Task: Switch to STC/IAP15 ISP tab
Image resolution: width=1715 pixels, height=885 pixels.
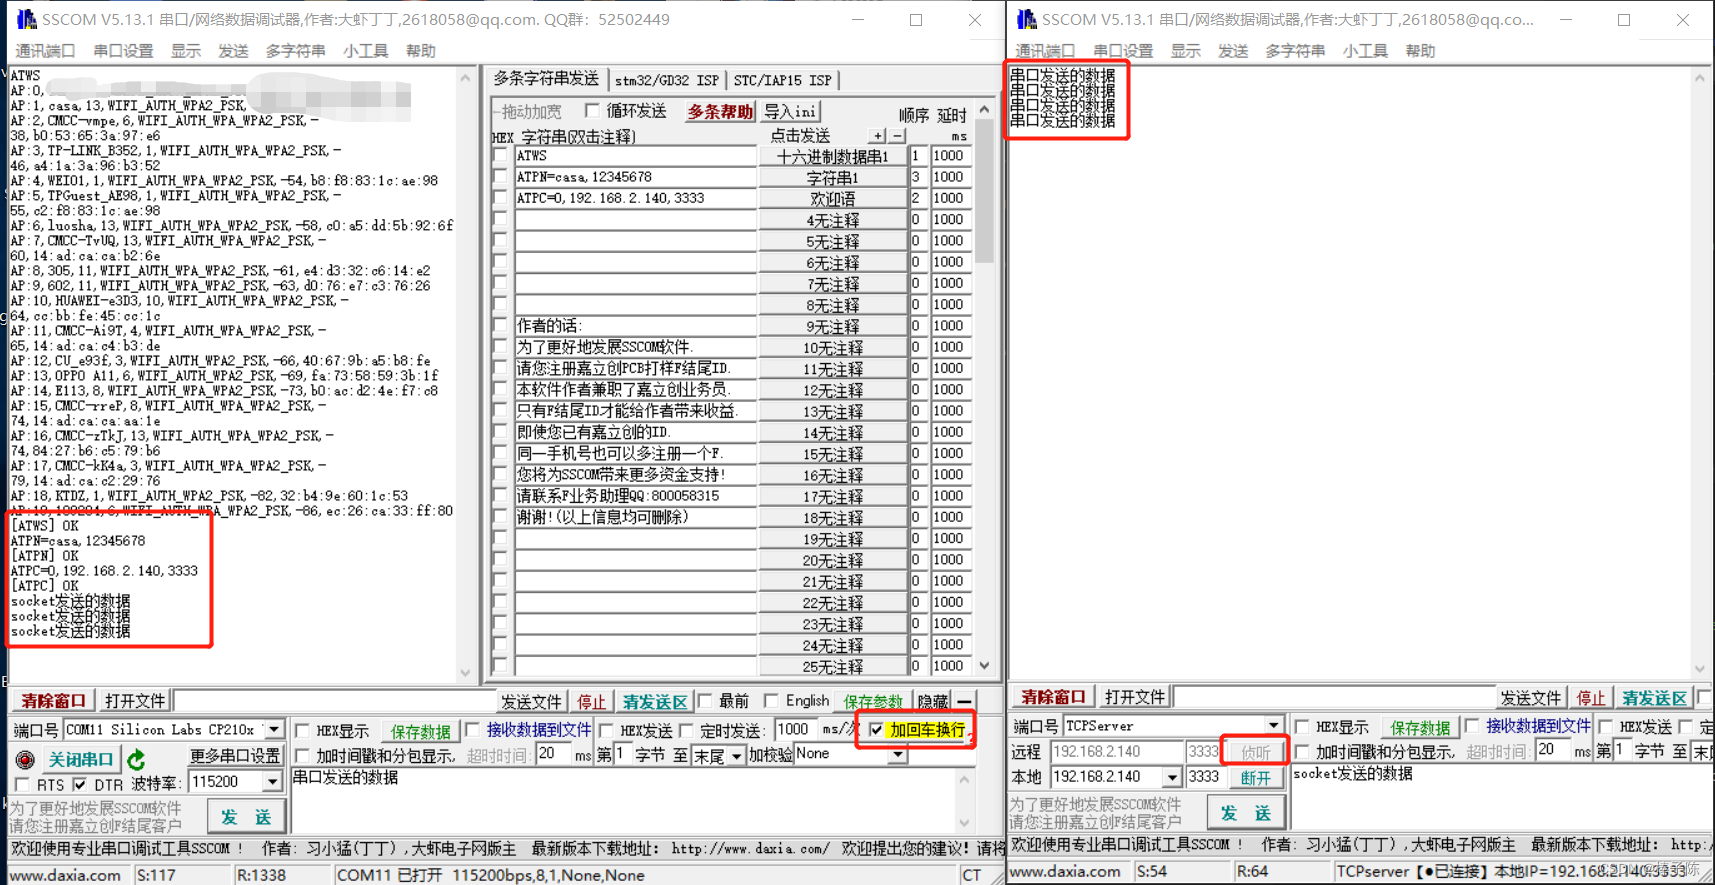Action: (782, 80)
